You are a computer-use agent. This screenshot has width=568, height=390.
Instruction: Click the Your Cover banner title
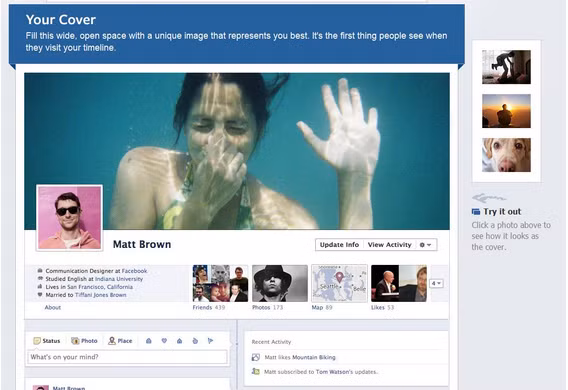[x=61, y=20]
